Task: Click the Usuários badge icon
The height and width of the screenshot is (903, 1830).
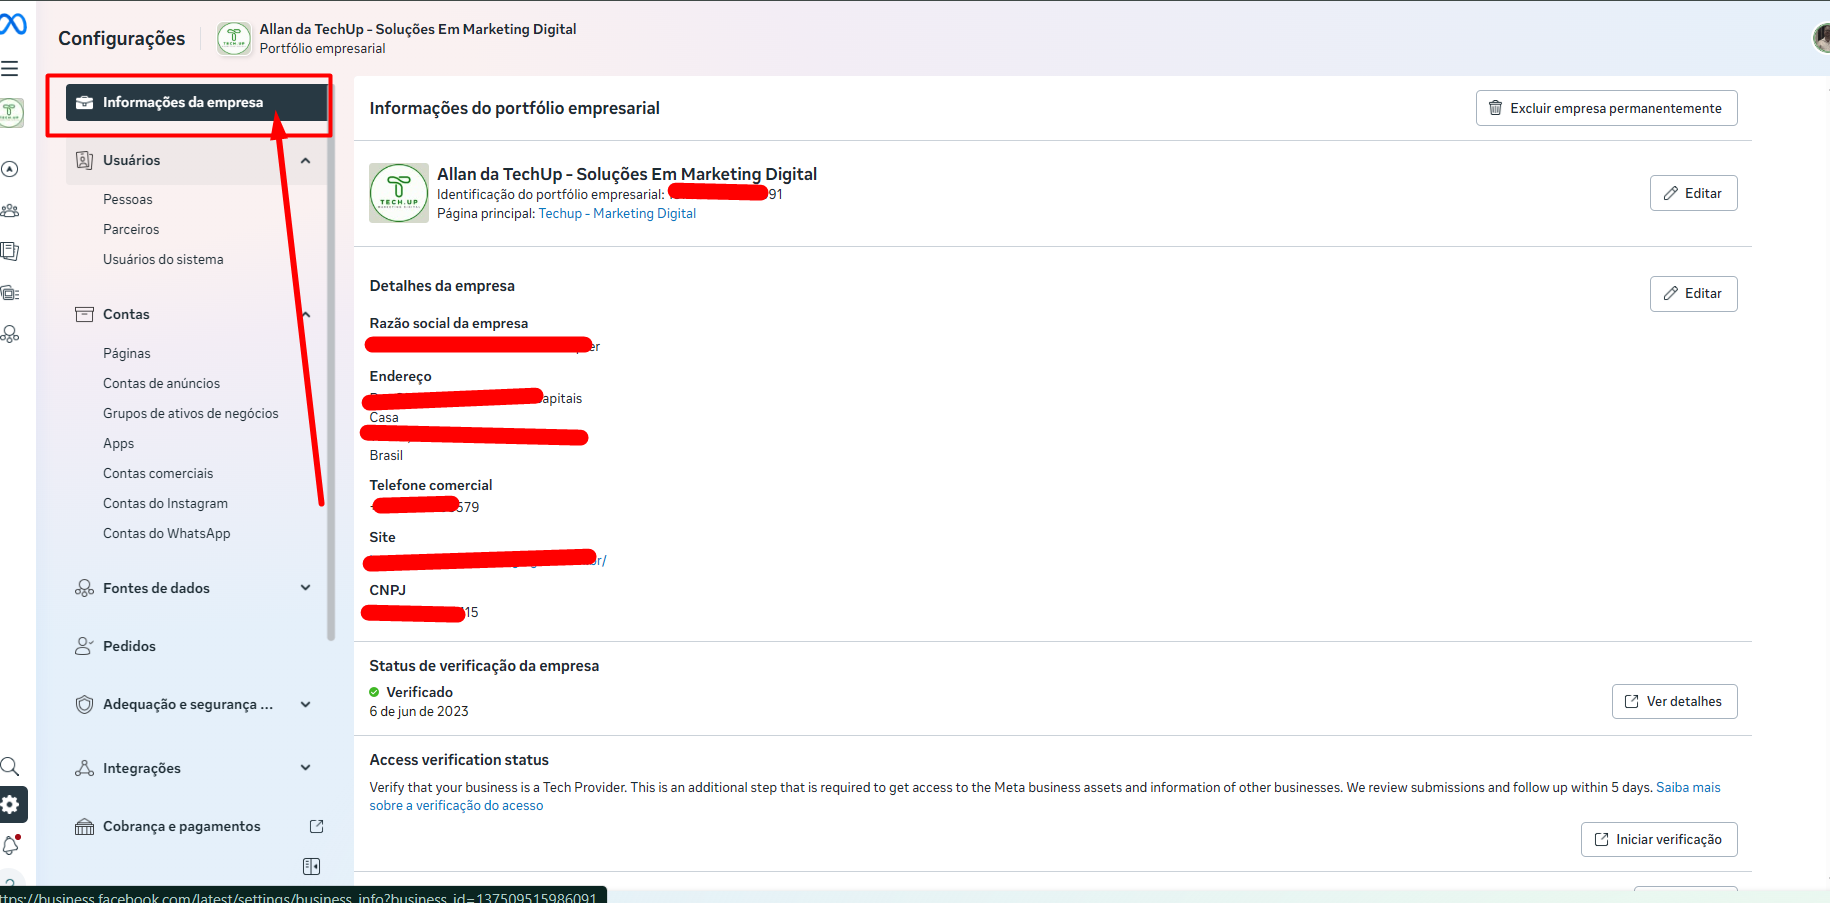Action: point(85,160)
